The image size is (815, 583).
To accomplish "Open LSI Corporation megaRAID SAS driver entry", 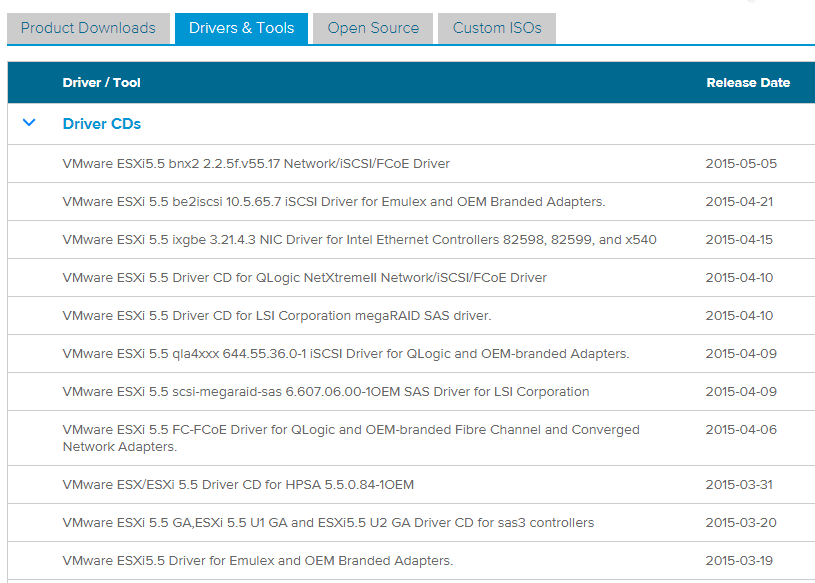I will pyautogui.click(x=277, y=315).
